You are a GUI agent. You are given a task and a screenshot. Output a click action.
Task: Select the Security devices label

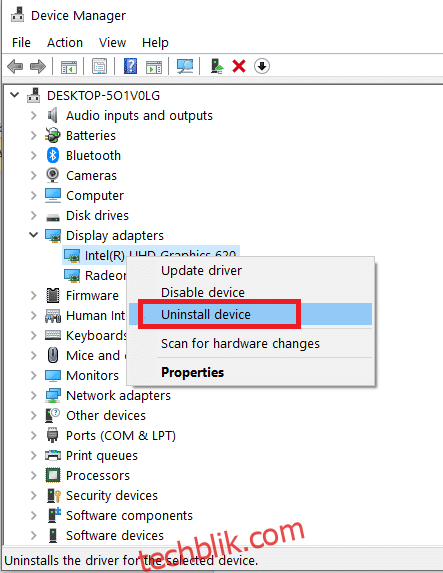pos(112,496)
